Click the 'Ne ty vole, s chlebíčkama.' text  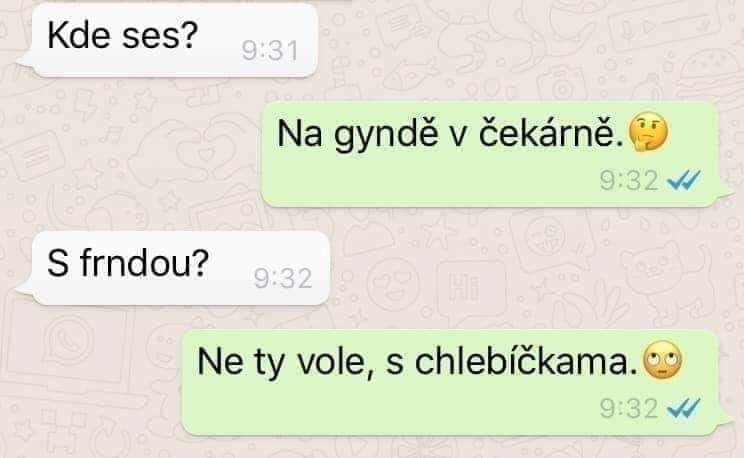(x=418, y=362)
